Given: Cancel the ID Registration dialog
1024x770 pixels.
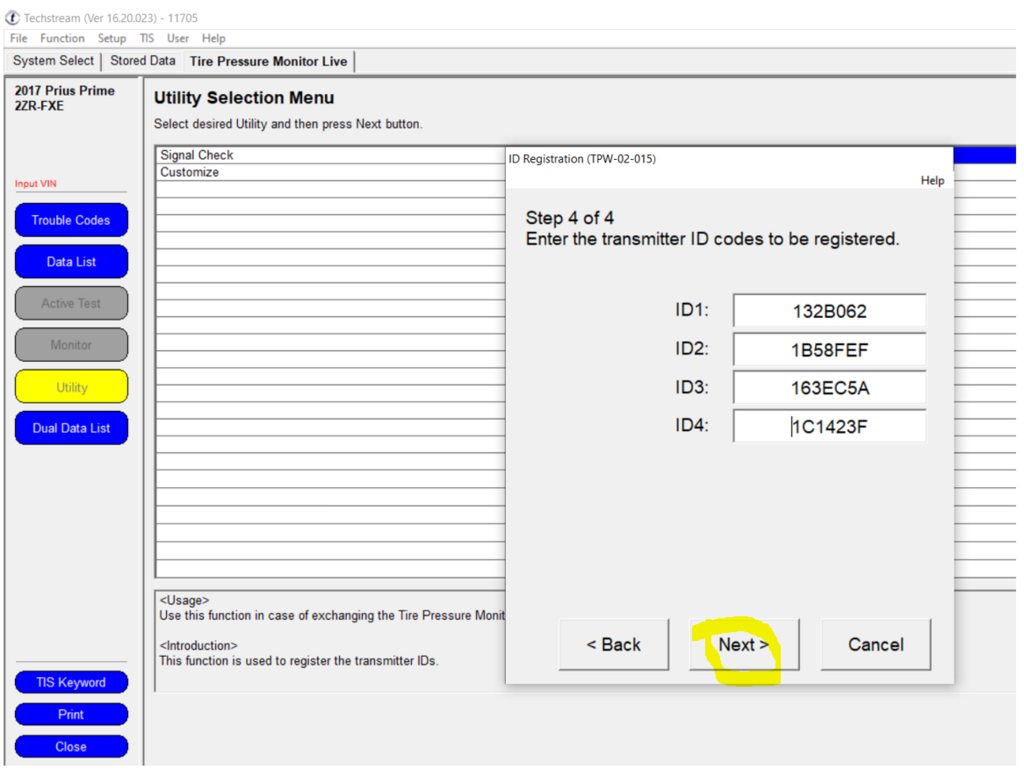Looking at the screenshot, I should [876, 645].
